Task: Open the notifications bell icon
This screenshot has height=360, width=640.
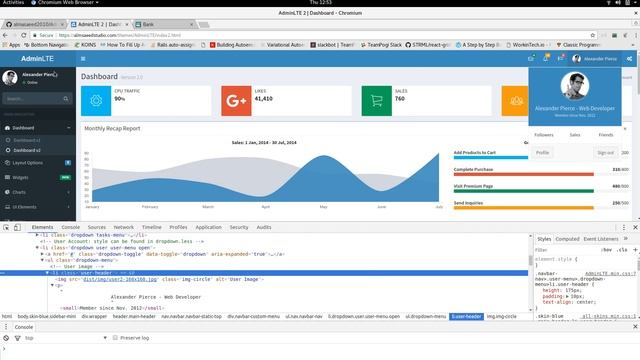Action: pos(546,59)
